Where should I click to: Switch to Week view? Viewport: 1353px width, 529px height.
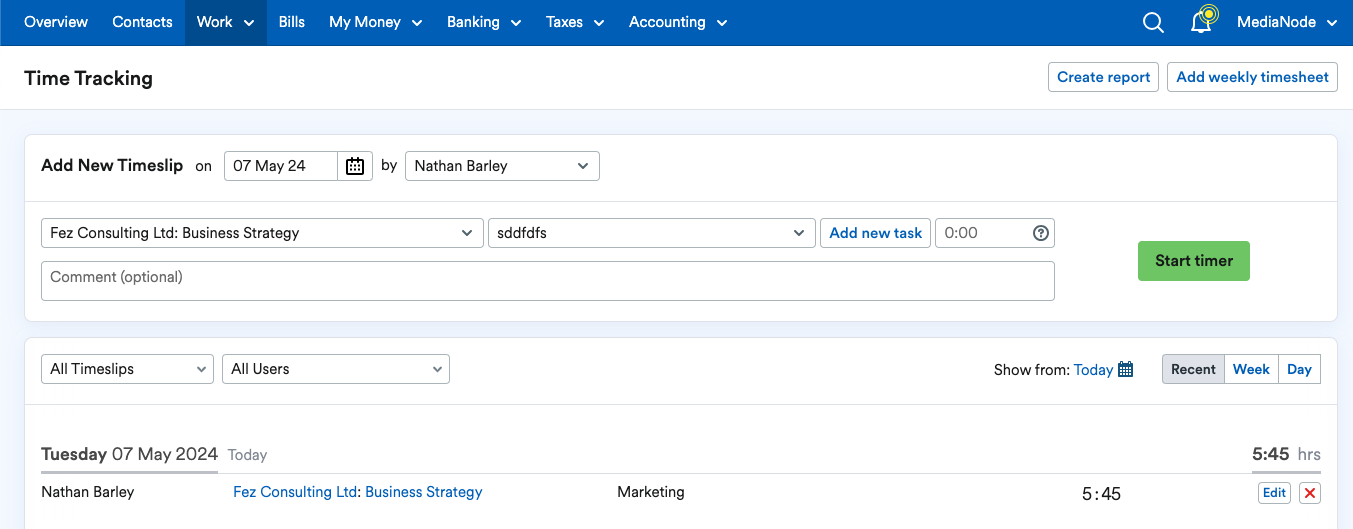tap(1251, 369)
